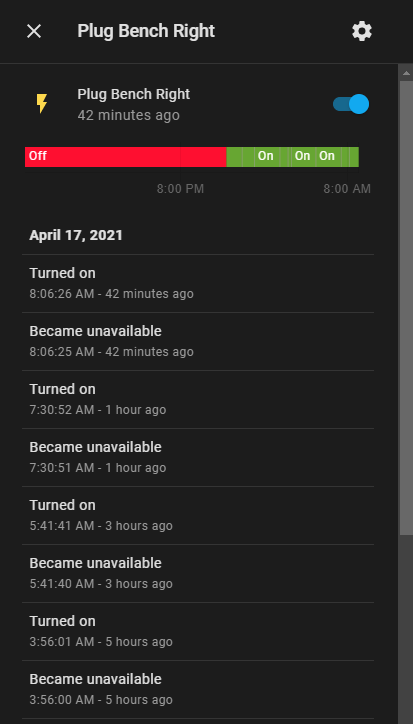Image resolution: width=413 pixels, height=724 pixels.
Task: Select Became unavailable 5:41:40 AM entry
Action: coord(198,573)
